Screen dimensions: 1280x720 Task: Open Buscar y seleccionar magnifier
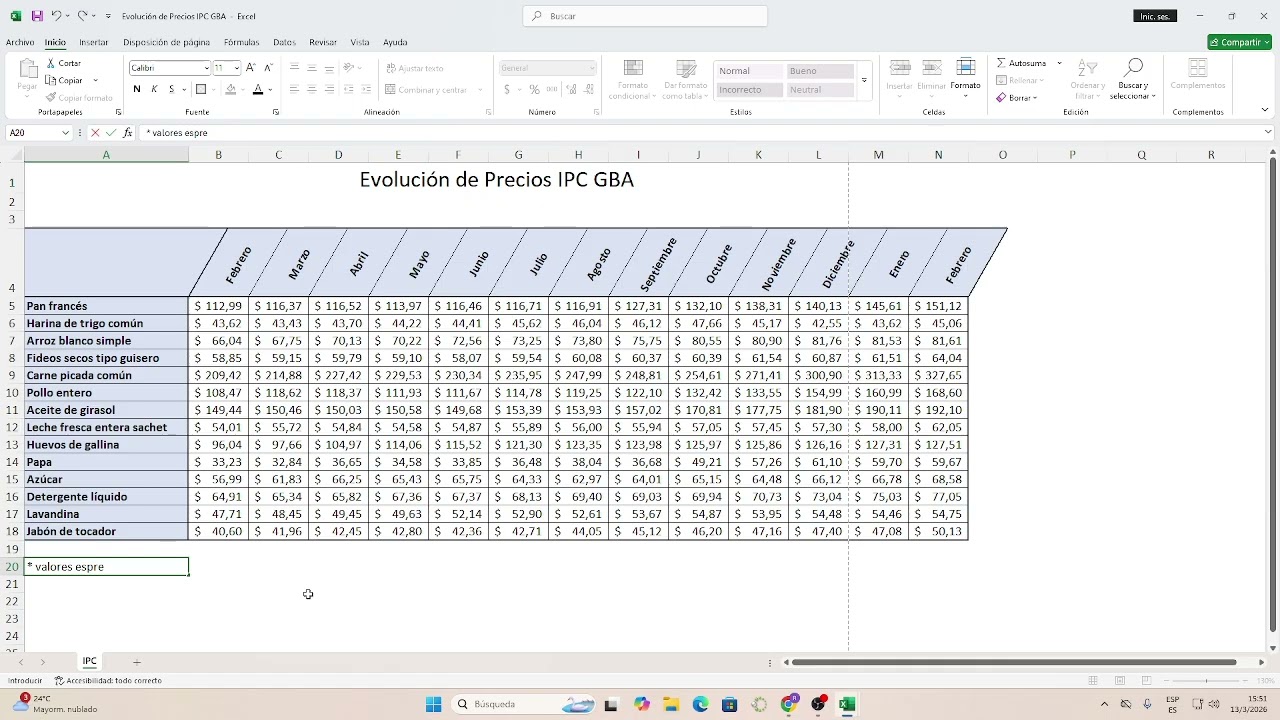coord(1133,79)
